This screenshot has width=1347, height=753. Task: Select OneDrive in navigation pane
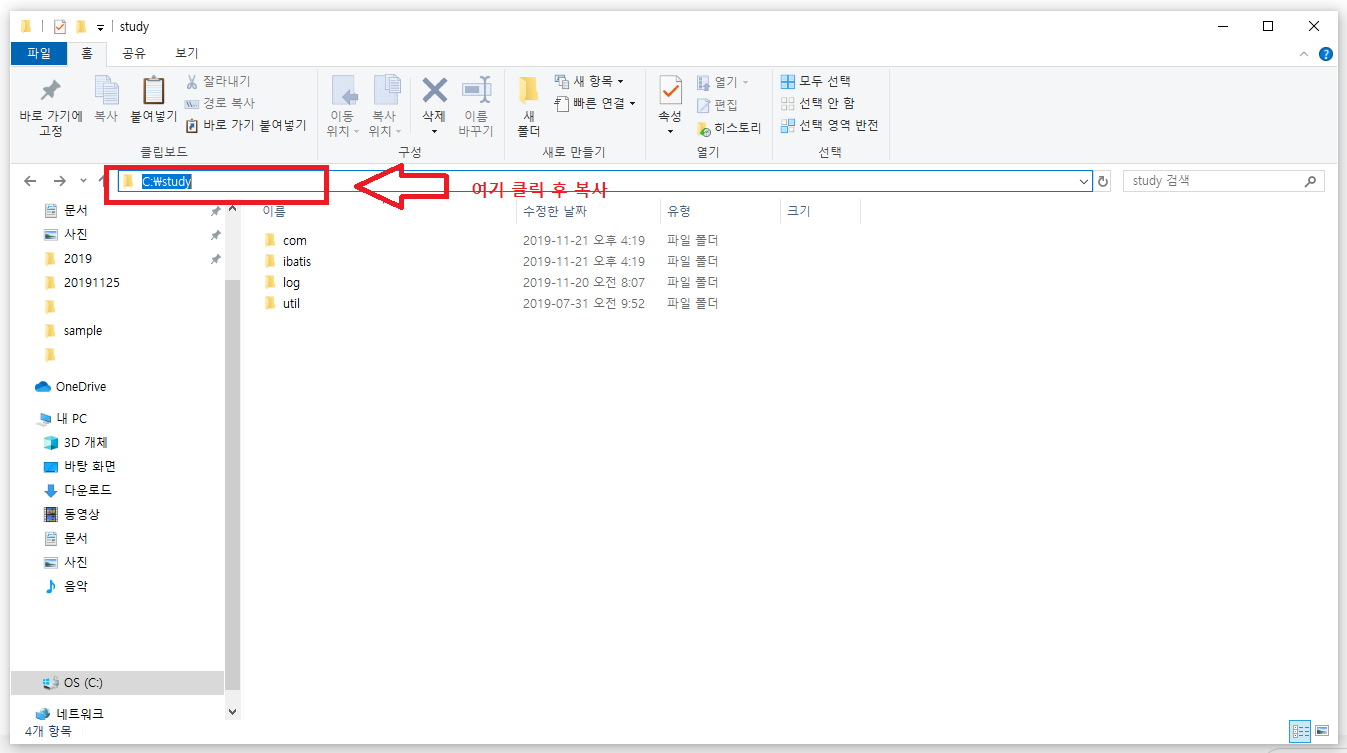point(80,386)
